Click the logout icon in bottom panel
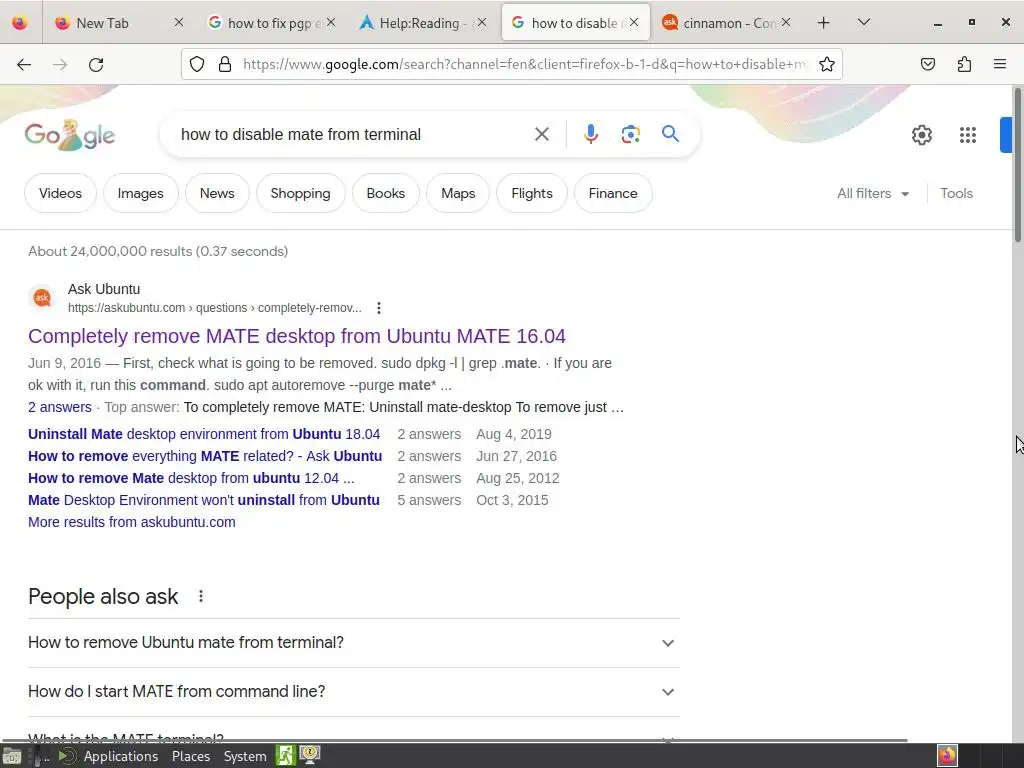Viewport: 1024px width, 768px height. point(285,756)
